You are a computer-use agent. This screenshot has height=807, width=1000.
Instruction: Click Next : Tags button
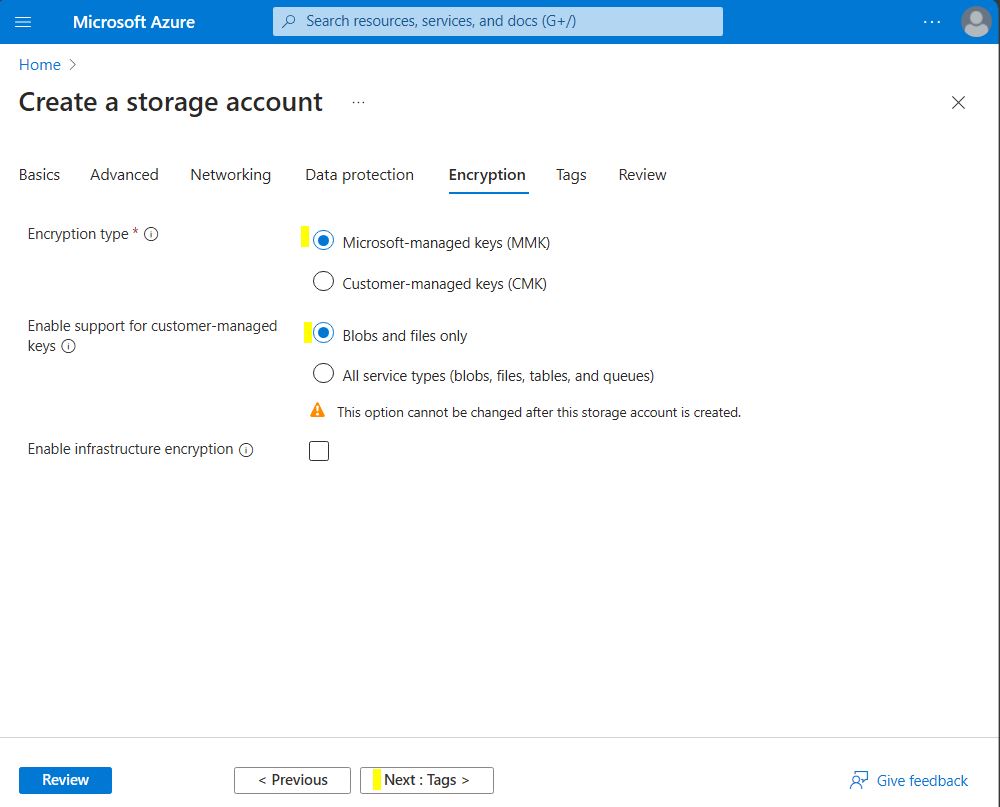click(x=427, y=780)
